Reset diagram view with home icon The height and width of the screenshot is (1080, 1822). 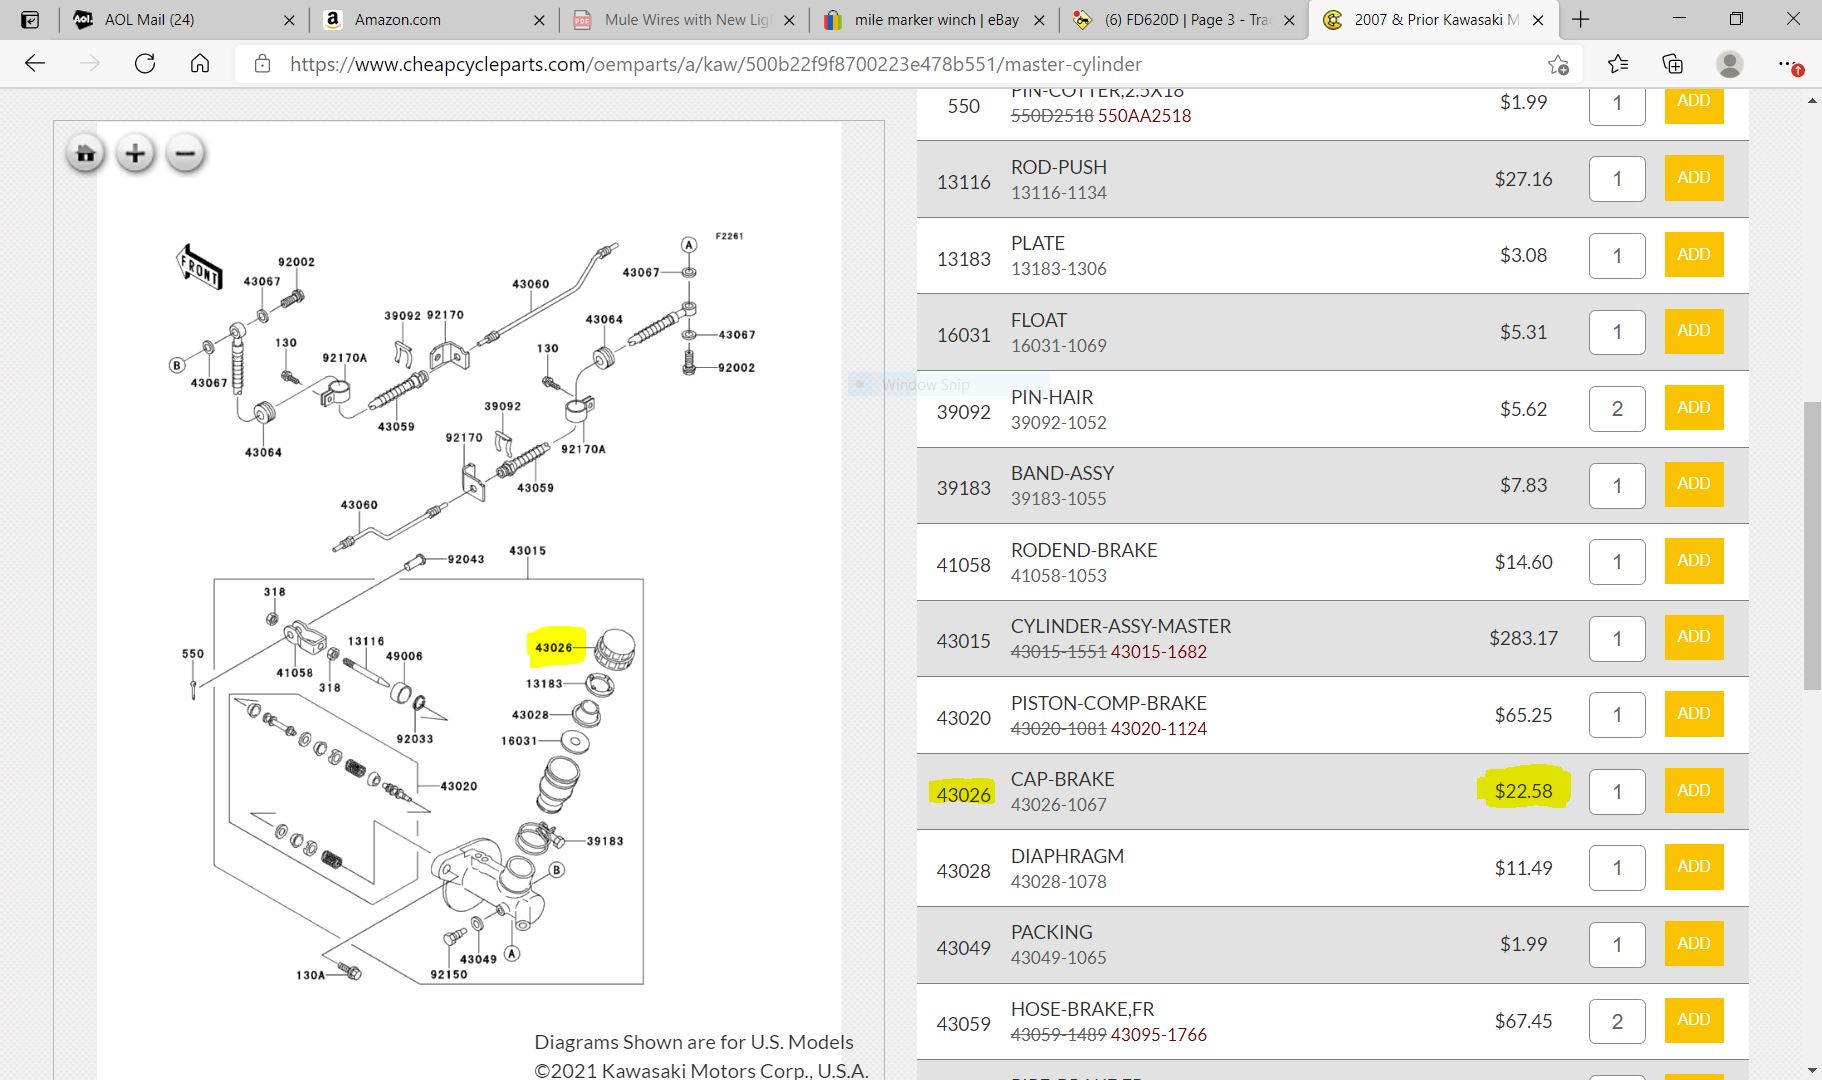[x=86, y=154]
